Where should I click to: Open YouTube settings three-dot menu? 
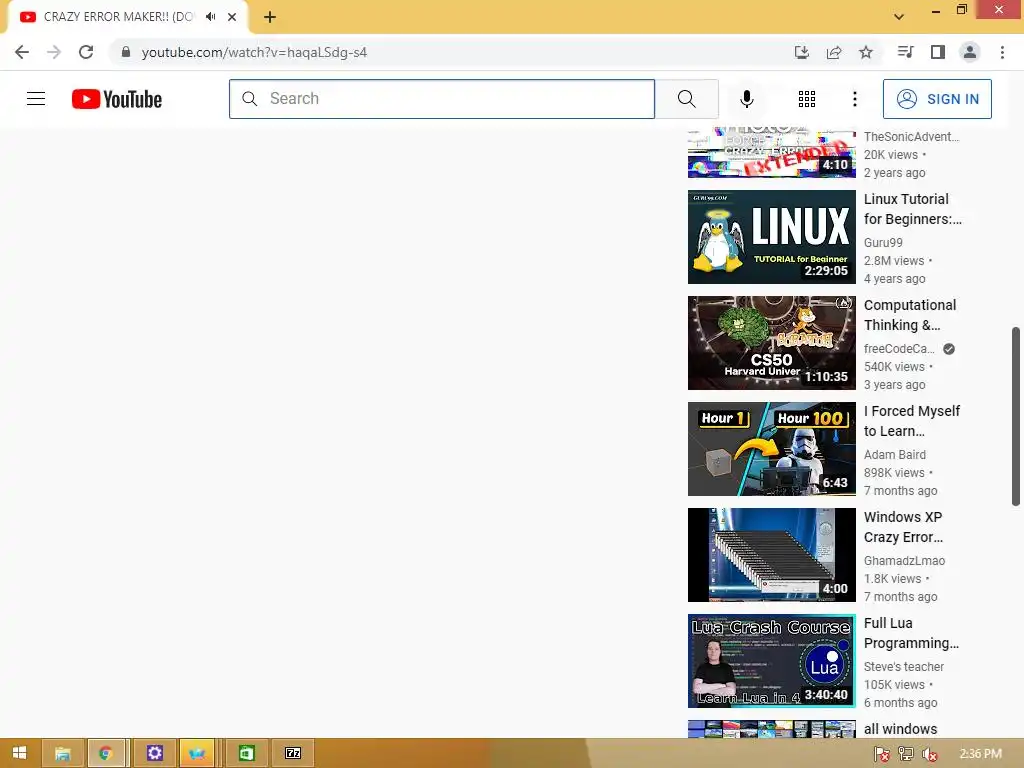tap(854, 99)
